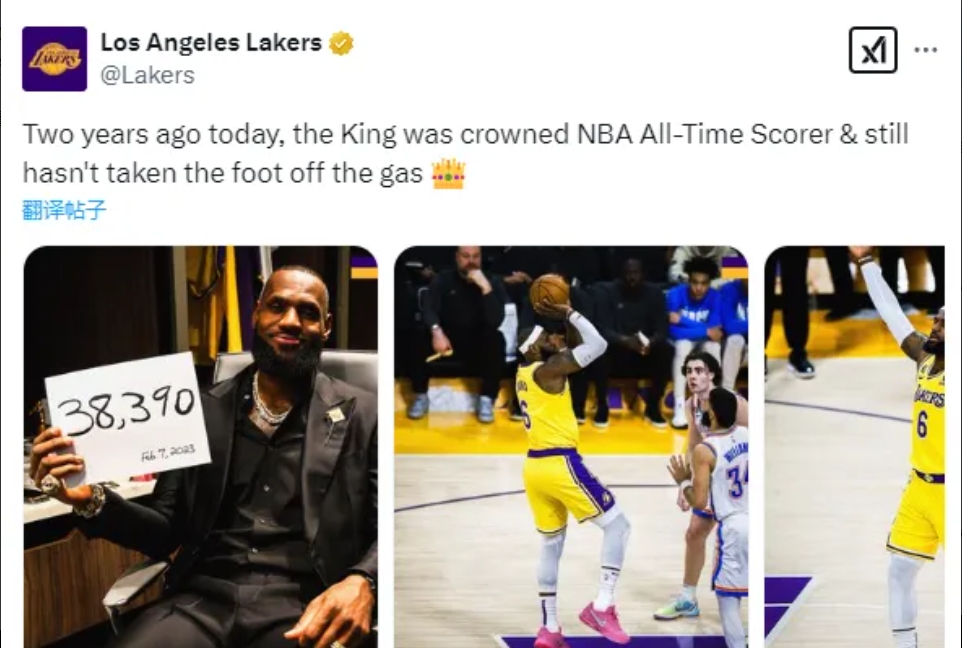This screenshot has width=962, height=648.
Task: Click the @Lakers handle
Action: (x=147, y=75)
